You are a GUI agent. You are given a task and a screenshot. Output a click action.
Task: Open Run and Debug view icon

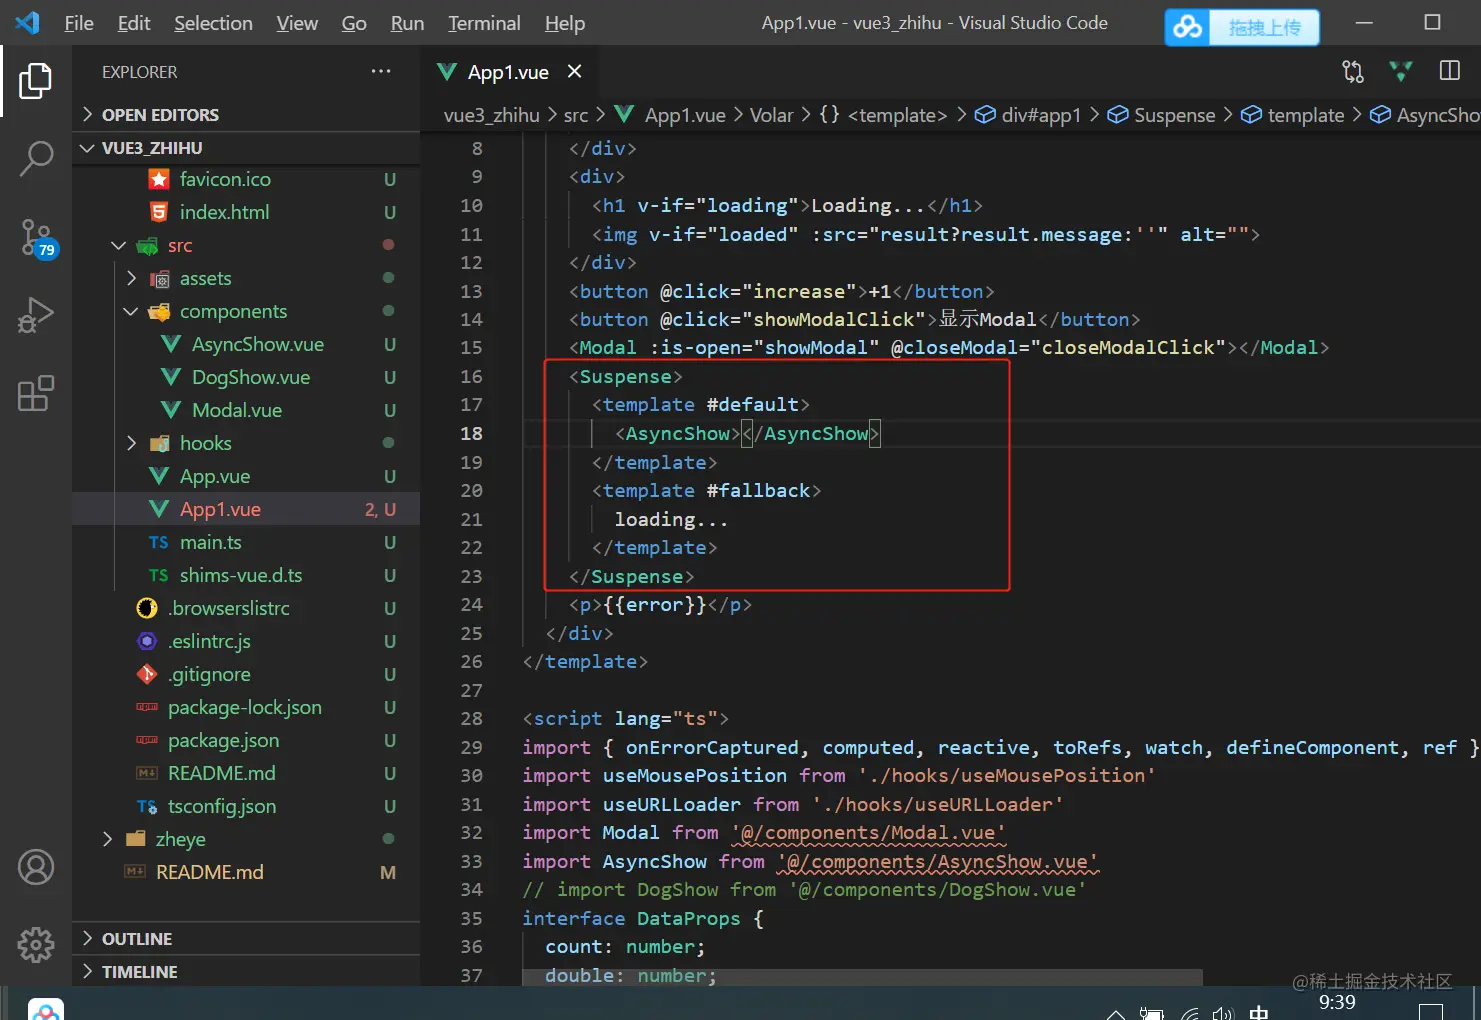36,315
